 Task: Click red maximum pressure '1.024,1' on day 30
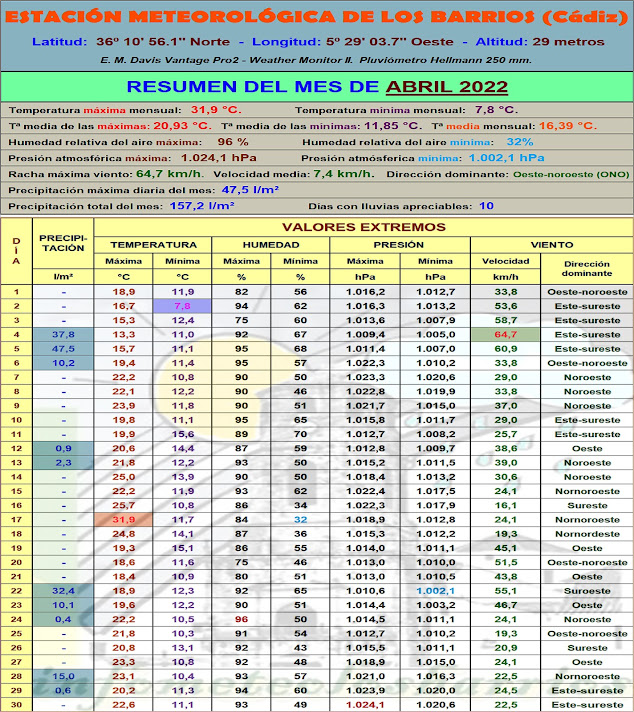(365, 705)
